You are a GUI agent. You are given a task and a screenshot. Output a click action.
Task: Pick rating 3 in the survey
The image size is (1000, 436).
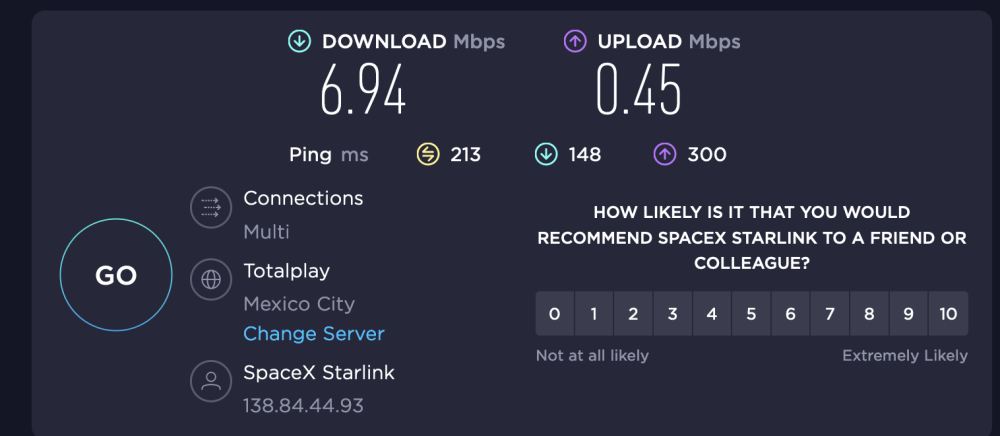(672, 314)
